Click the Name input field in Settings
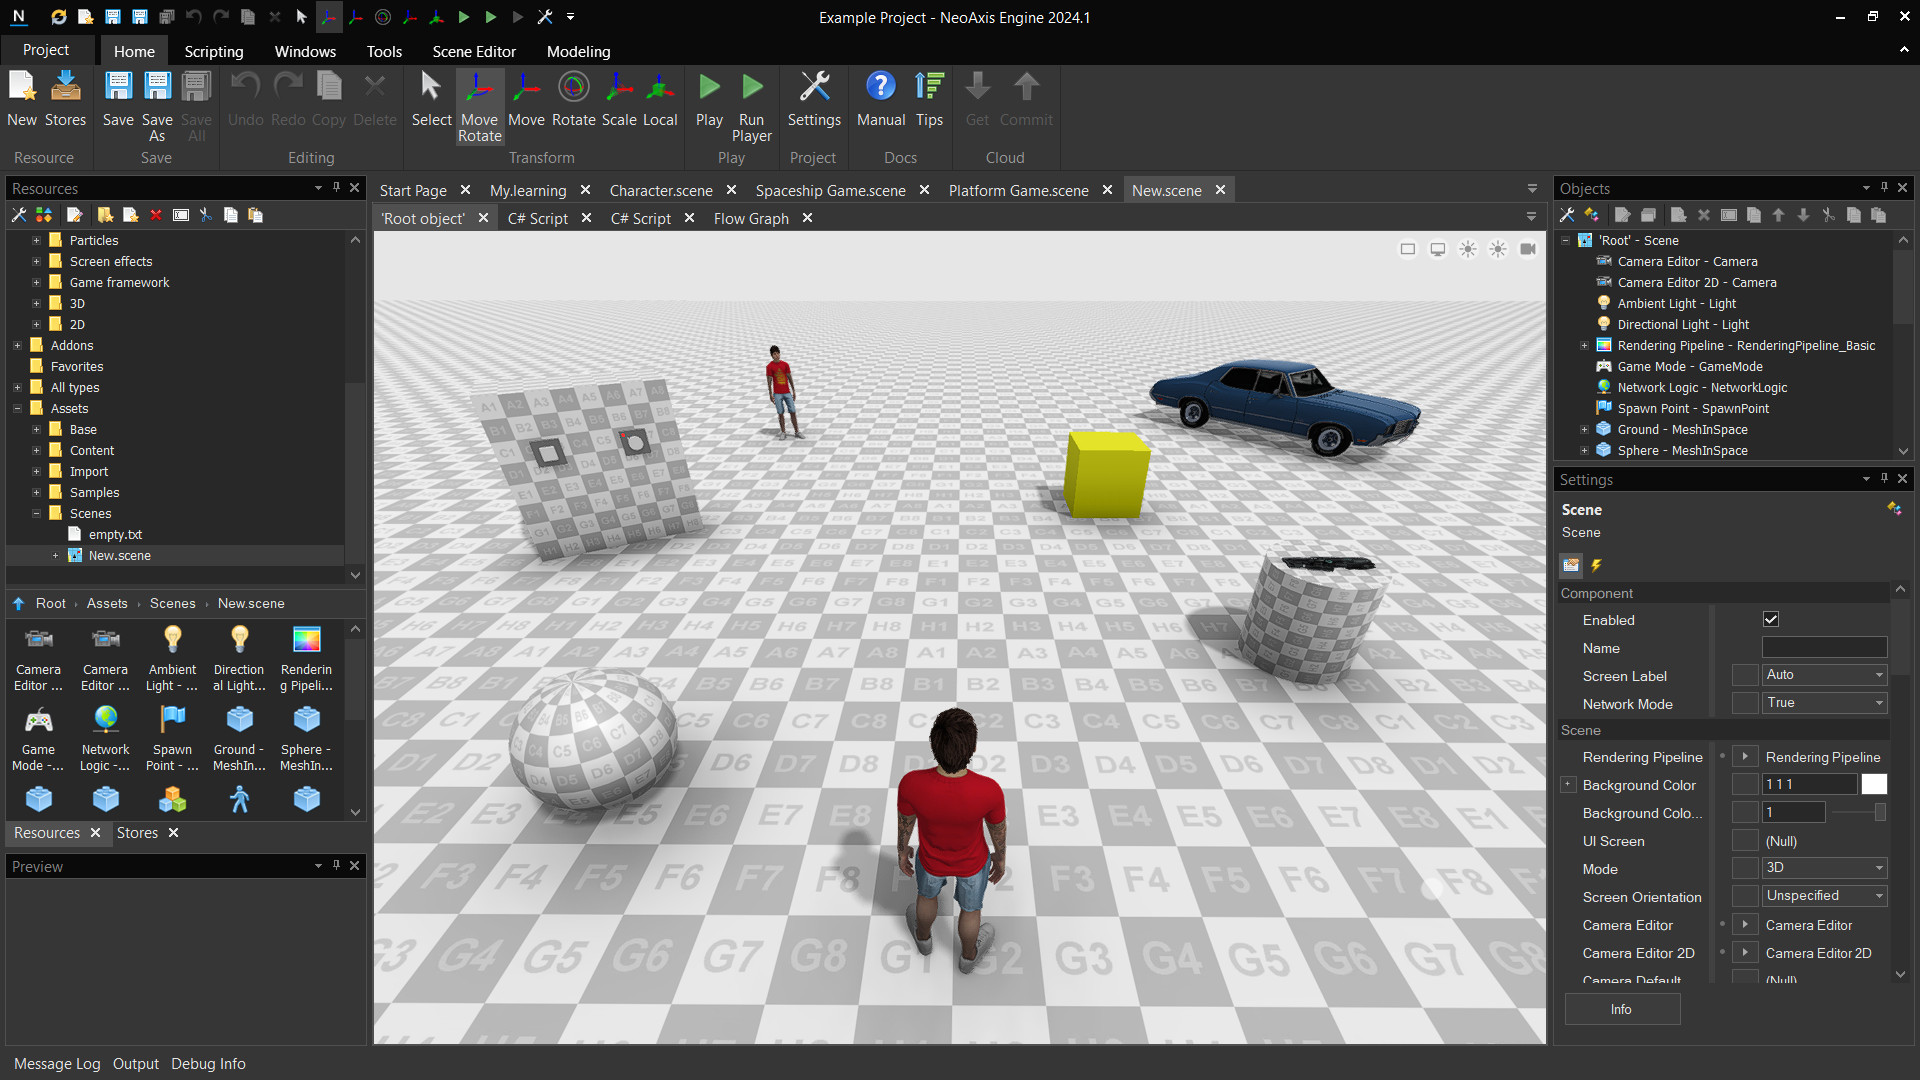 pyautogui.click(x=1823, y=648)
